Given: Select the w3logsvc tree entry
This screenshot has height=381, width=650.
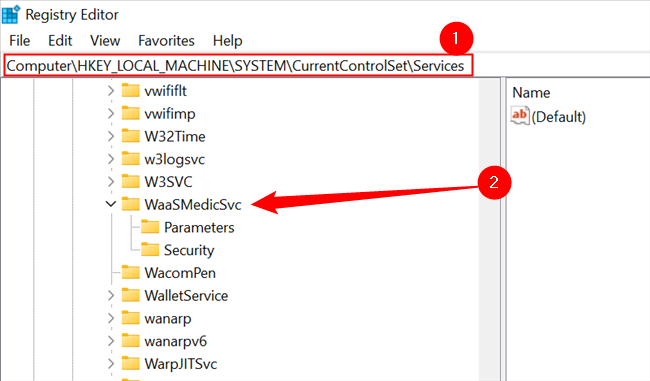Looking at the screenshot, I should point(175,159).
